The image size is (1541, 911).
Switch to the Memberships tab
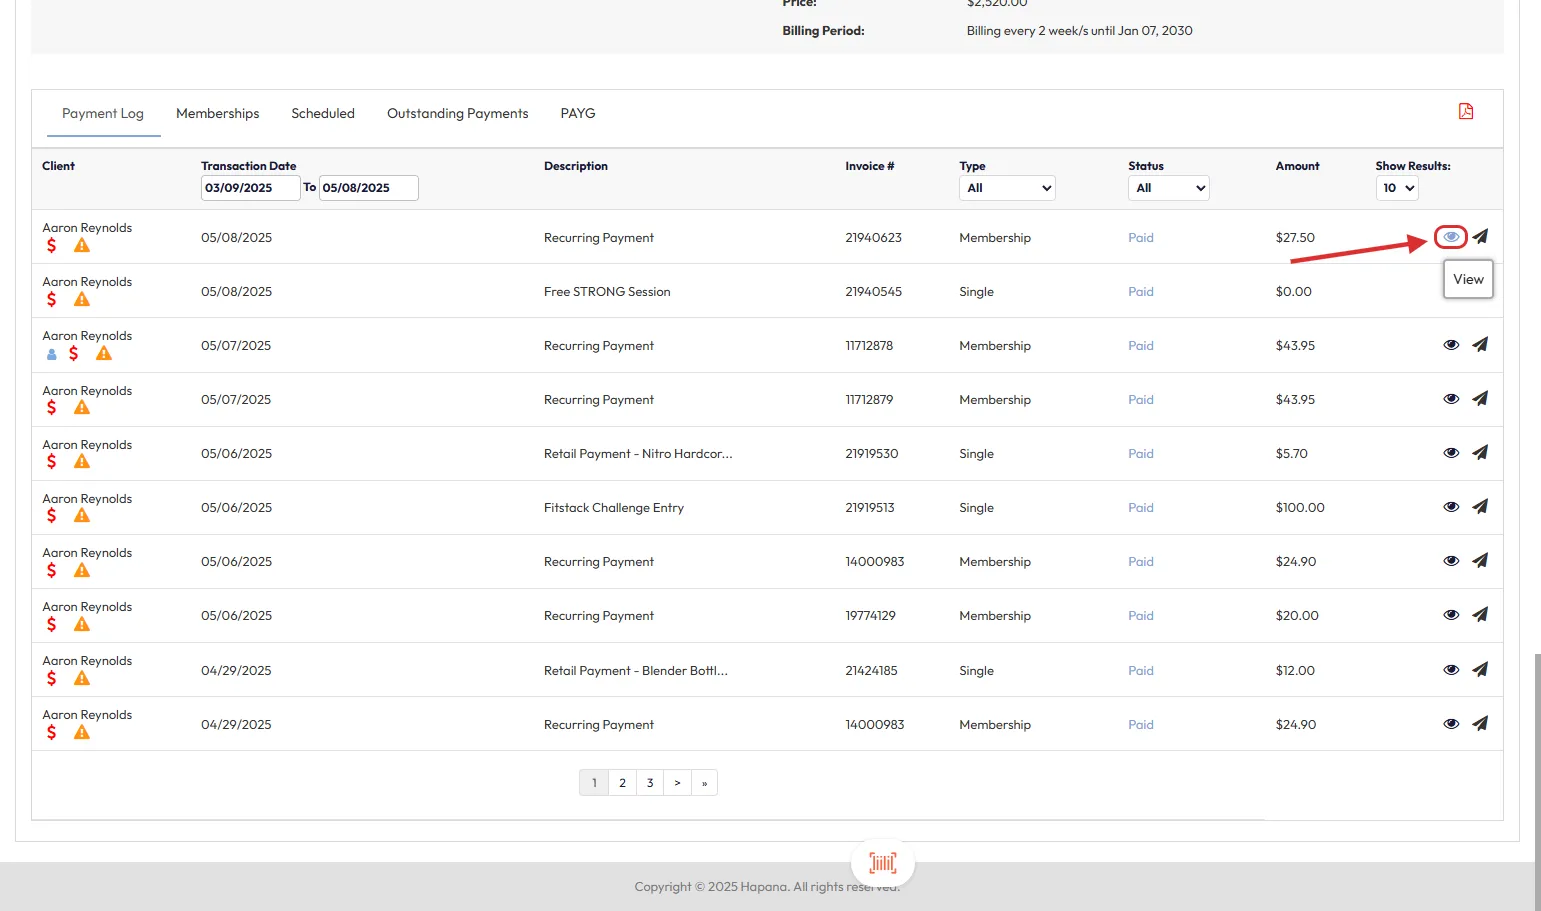[217, 114]
